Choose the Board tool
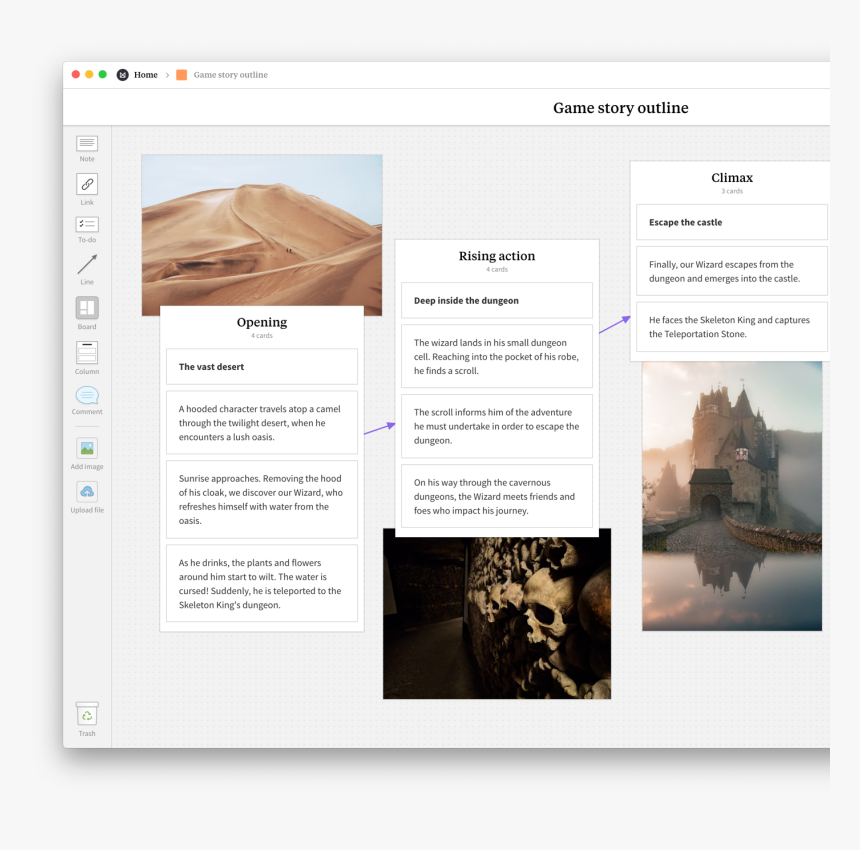 click(x=87, y=308)
